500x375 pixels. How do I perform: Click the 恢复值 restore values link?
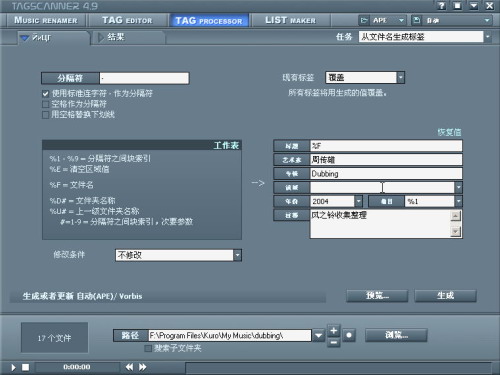click(x=449, y=132)
